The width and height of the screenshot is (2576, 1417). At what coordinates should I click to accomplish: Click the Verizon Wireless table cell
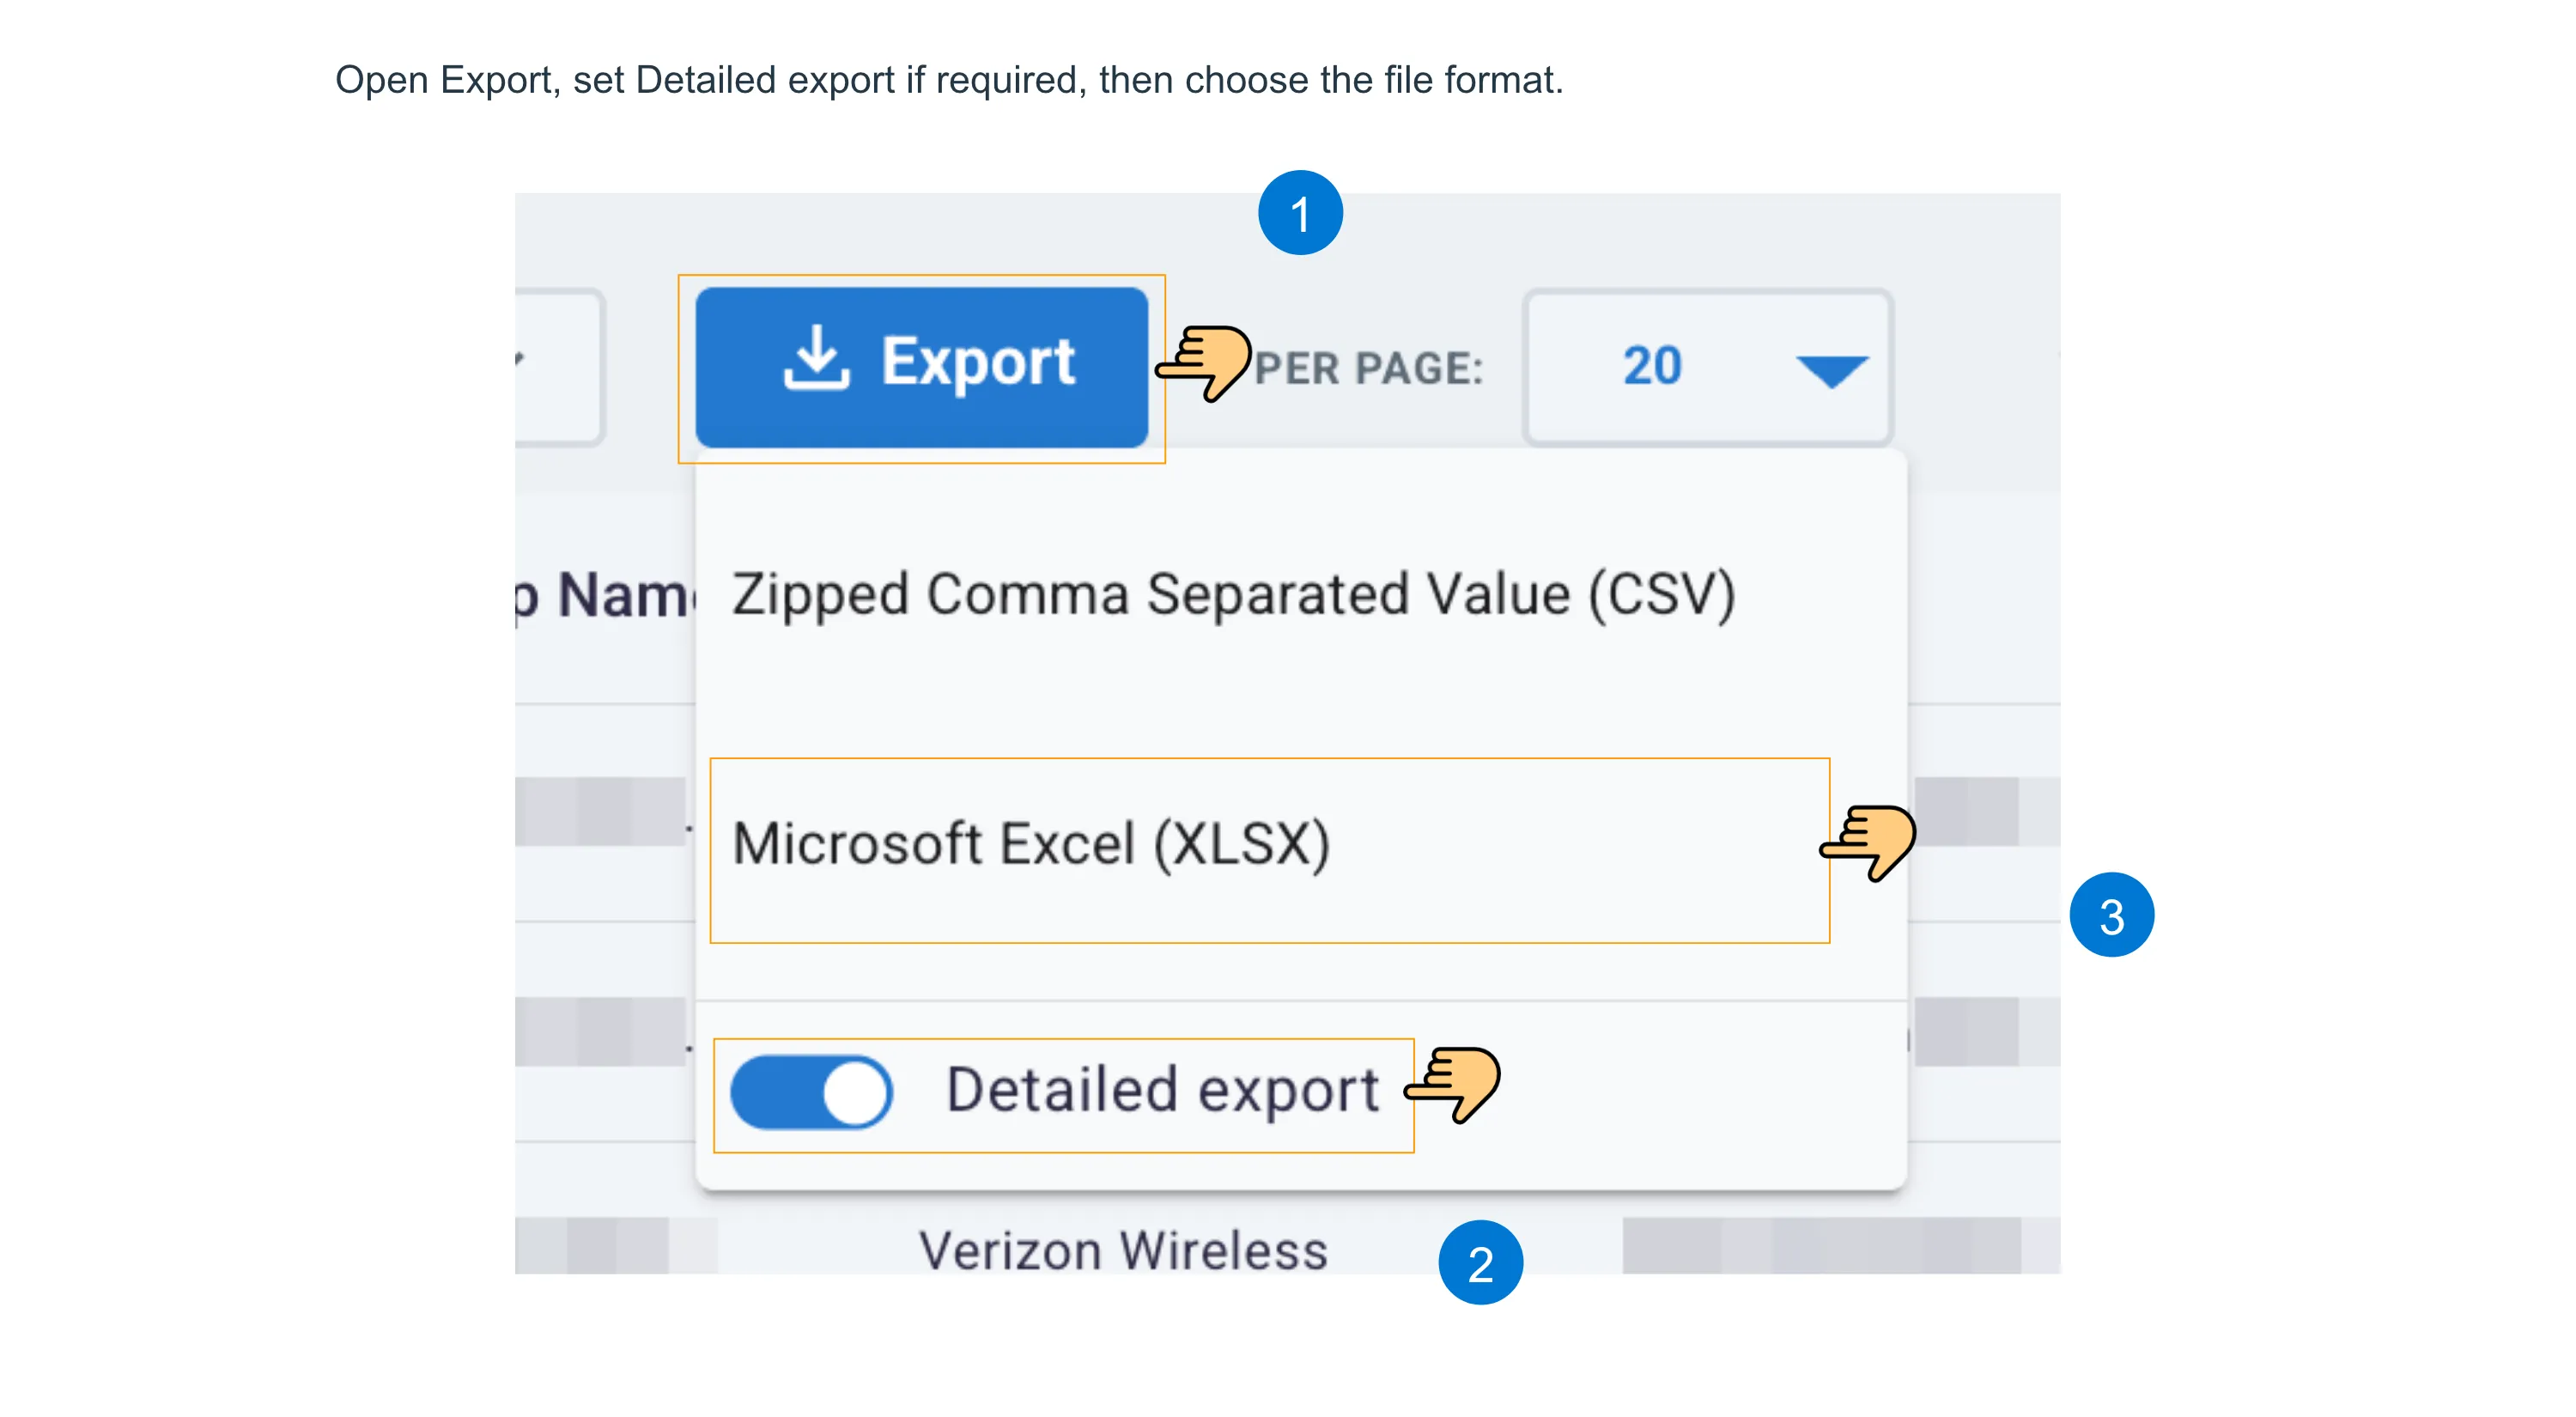[x=1123, y=1249]
